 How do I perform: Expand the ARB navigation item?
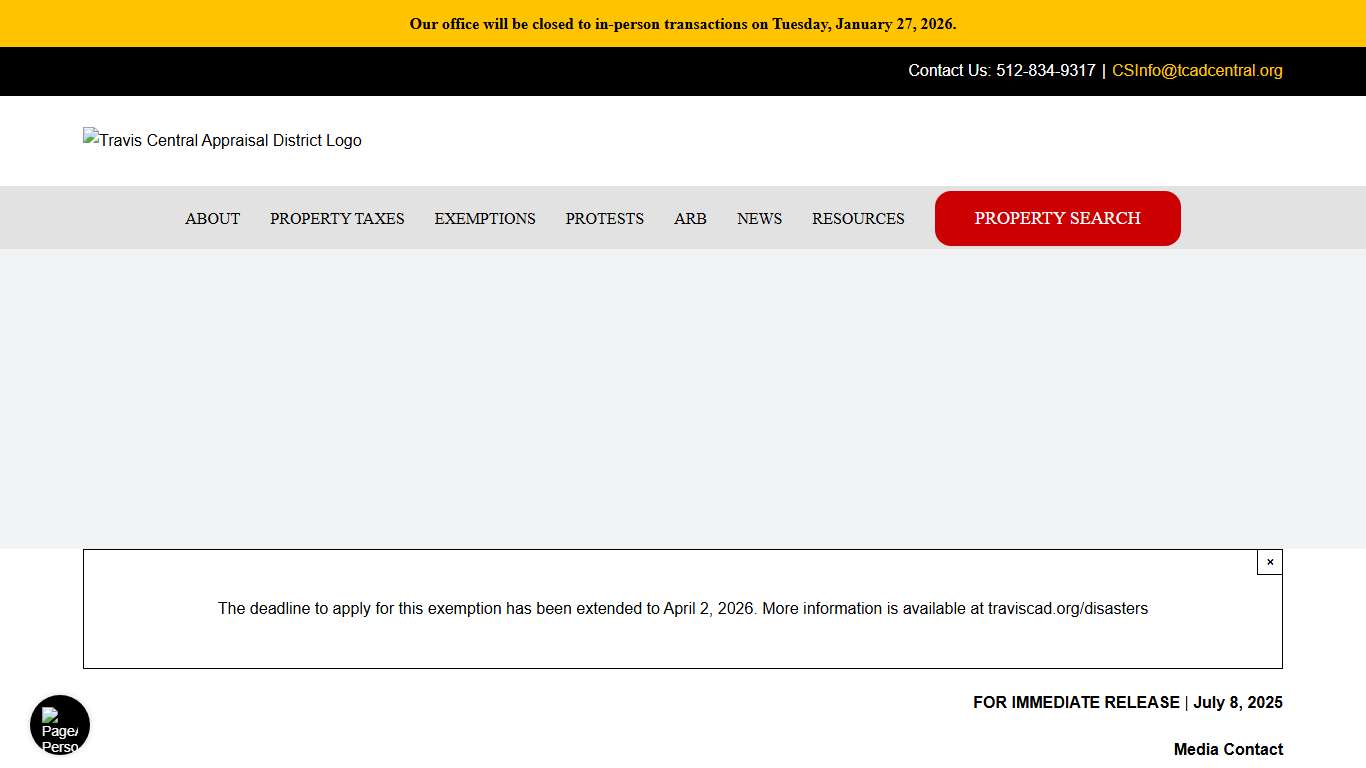point(690,219)
